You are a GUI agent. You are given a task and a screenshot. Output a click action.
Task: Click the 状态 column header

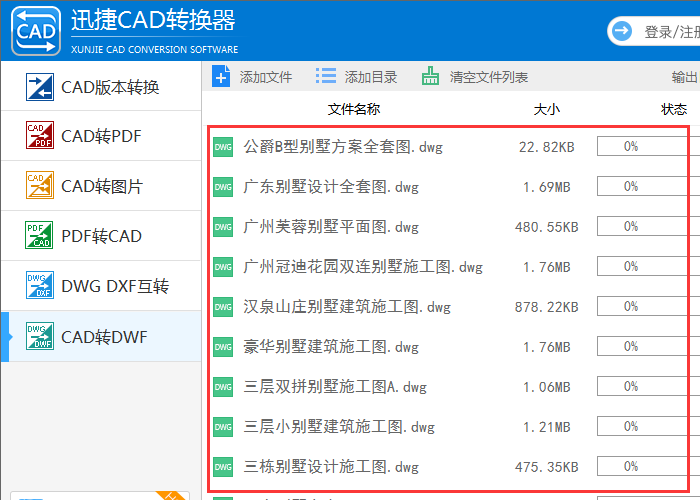pos(674,109)
